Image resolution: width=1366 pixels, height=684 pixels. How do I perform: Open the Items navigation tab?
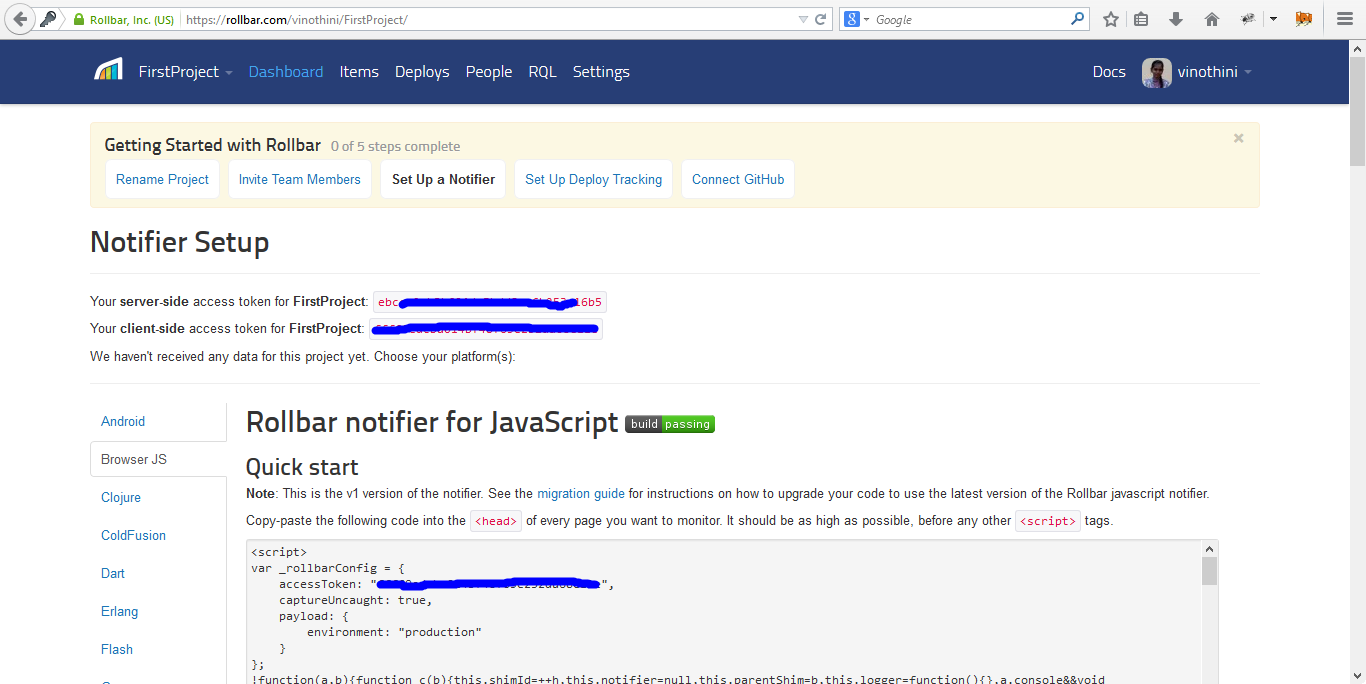click(359, 72)
